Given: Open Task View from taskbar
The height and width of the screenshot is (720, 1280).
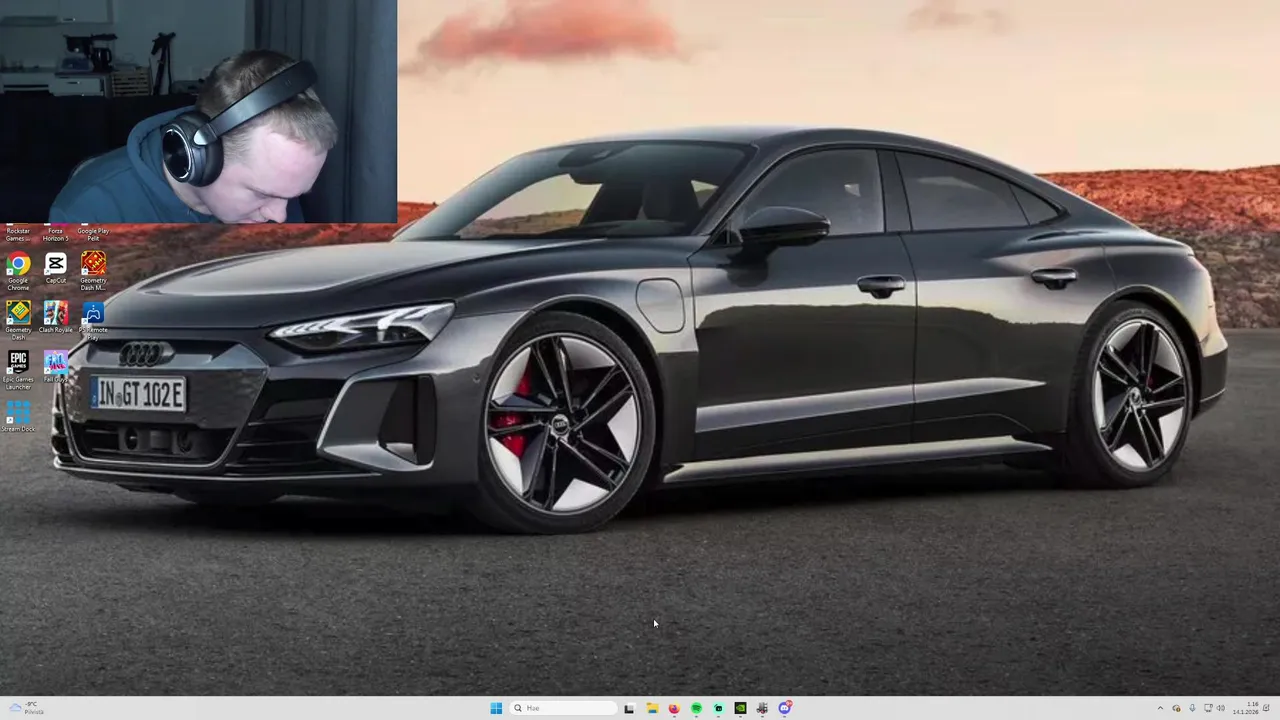Looking at the screenshot, I should [629, 708].
